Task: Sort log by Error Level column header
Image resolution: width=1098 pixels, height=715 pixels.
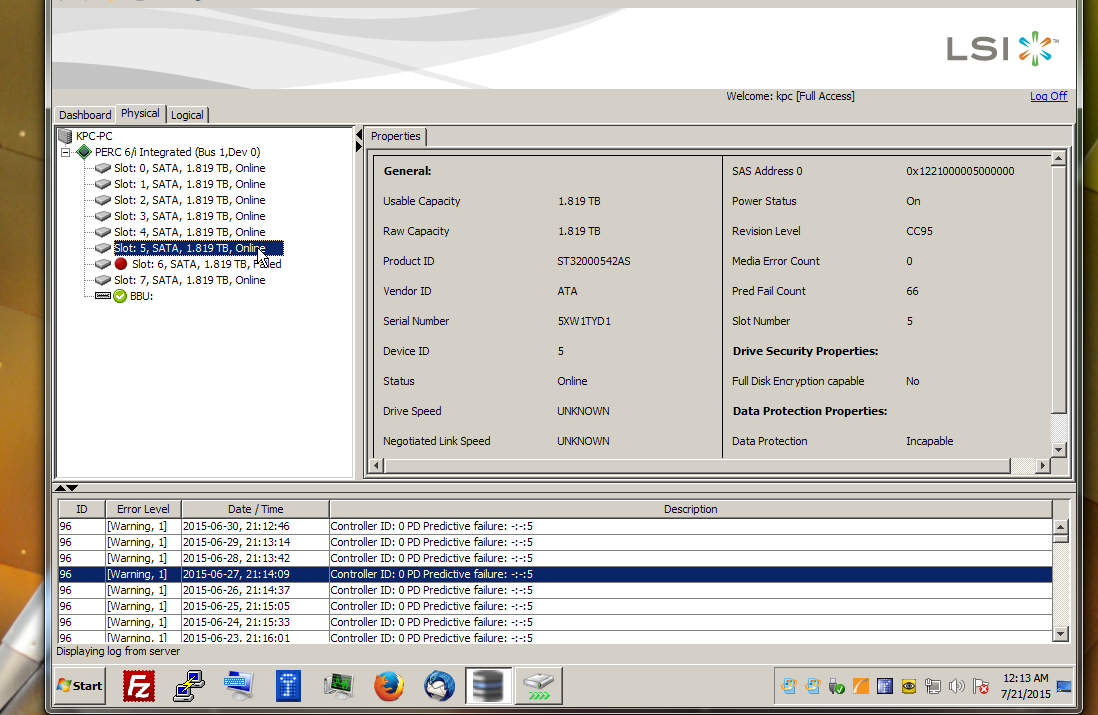Action: (143, 509)
